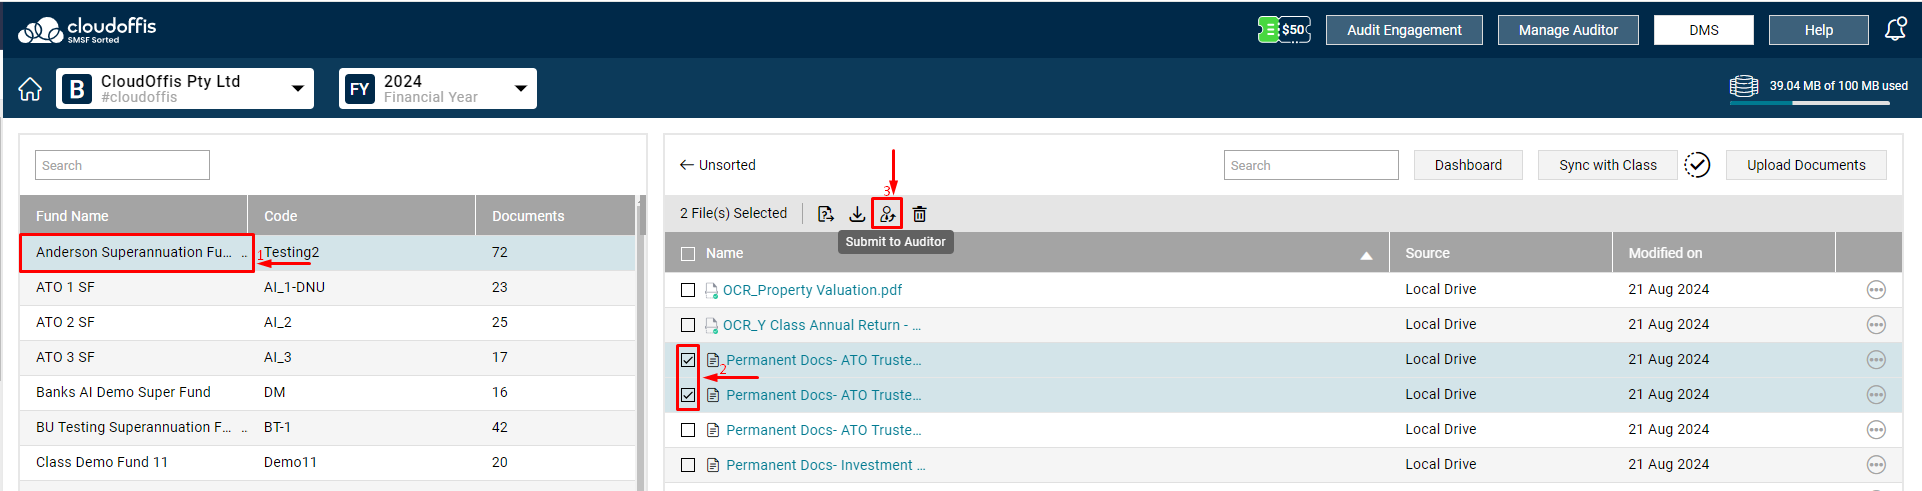Delete selected files with trash icon

(920, 214)
